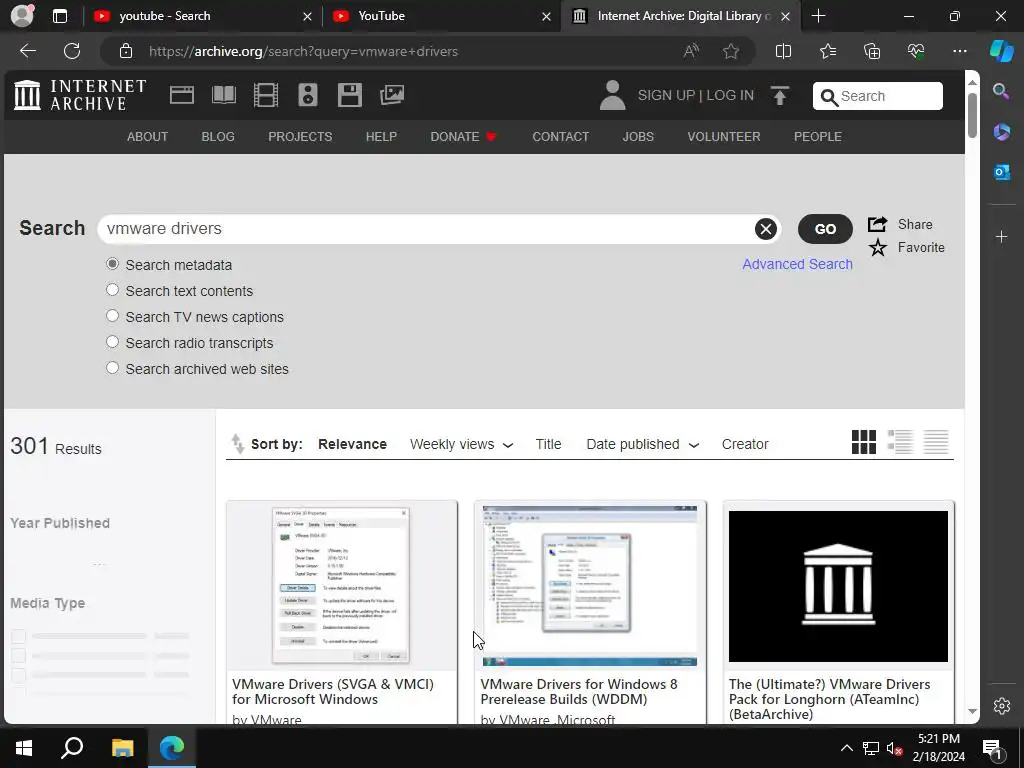
Task: Open the PROJECTS menu item
Action: click(300, 136)
